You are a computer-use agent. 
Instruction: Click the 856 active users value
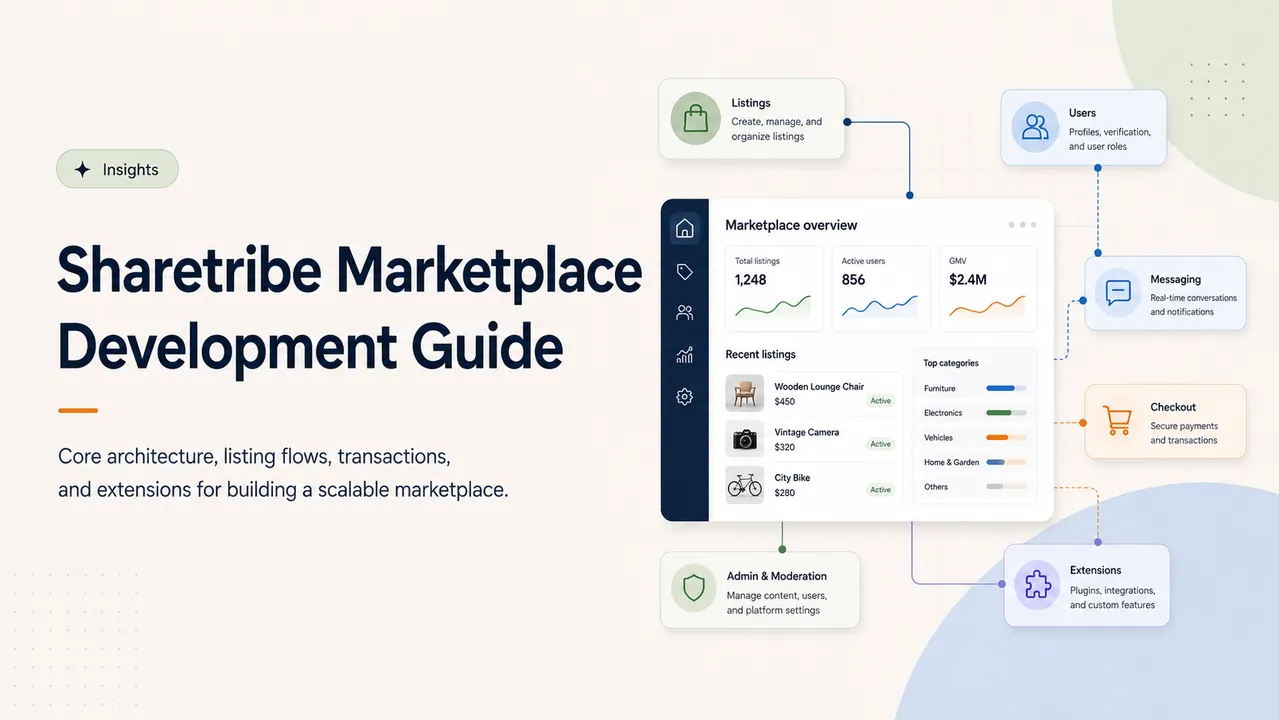tap(853, 280)
